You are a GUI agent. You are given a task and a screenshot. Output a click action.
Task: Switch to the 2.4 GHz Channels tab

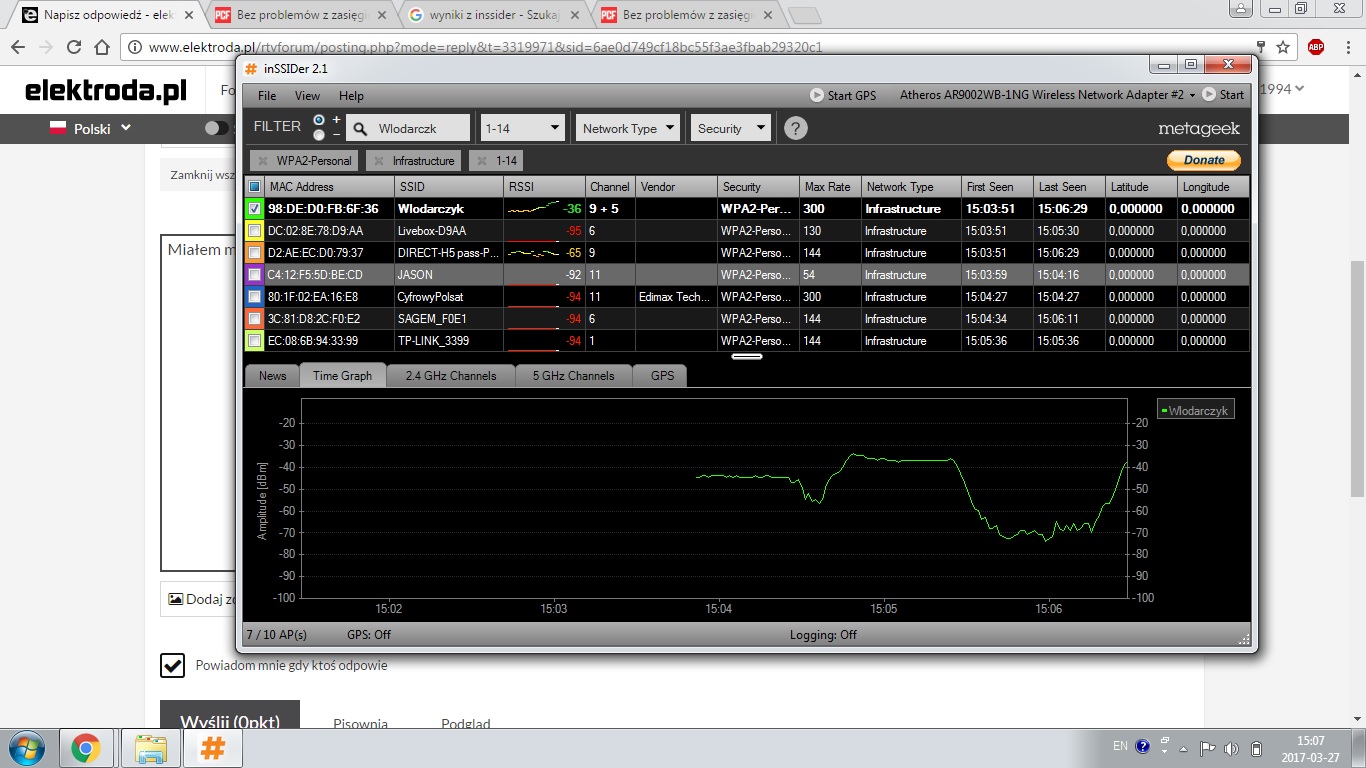pyautogui.click(x=451, y=376)
